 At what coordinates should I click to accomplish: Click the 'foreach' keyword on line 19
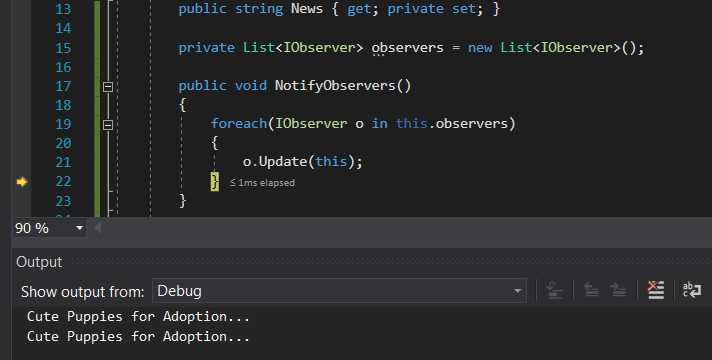click(x=239, y=123)
